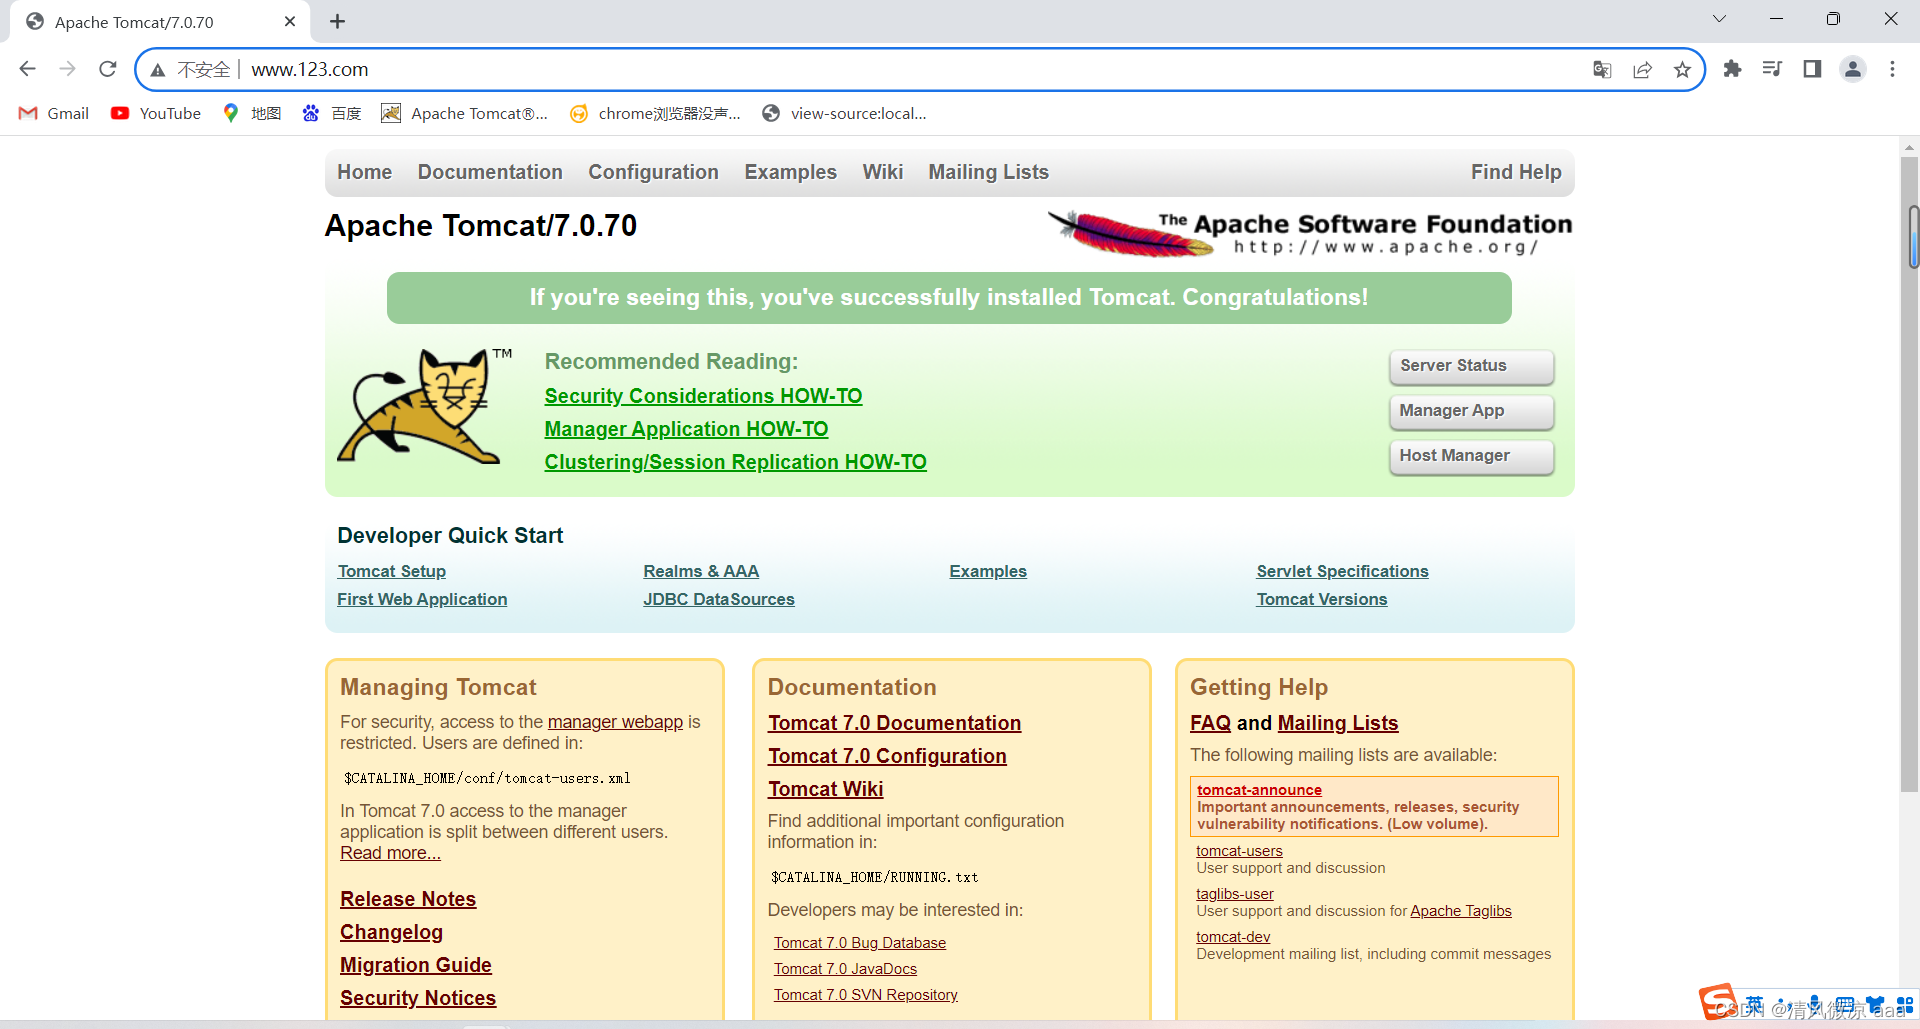1920x1029 pixels.
Task: Click the Manager App button
Action: pos(1471,411)
